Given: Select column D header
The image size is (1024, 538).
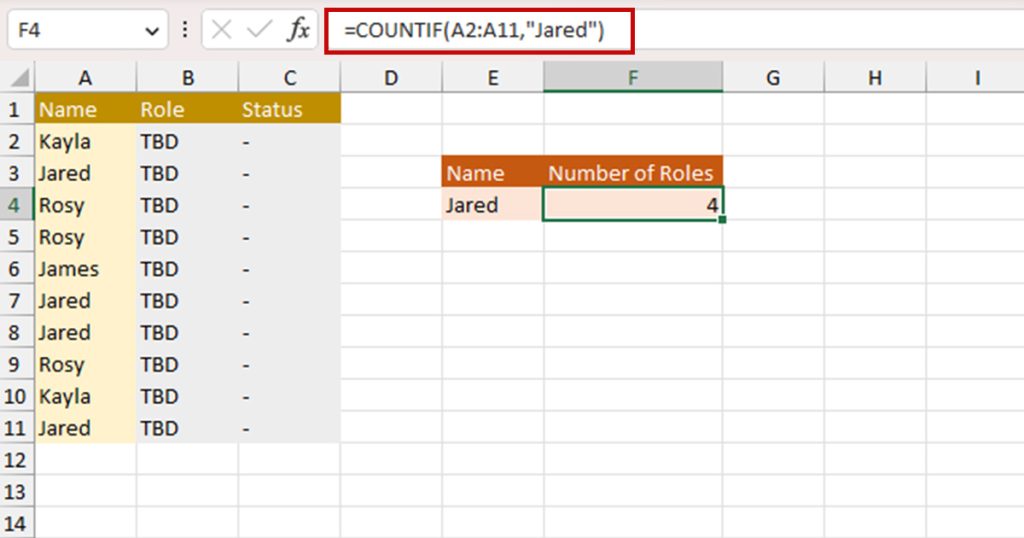Looking at the screenshot, I should (x=391, y=78).
